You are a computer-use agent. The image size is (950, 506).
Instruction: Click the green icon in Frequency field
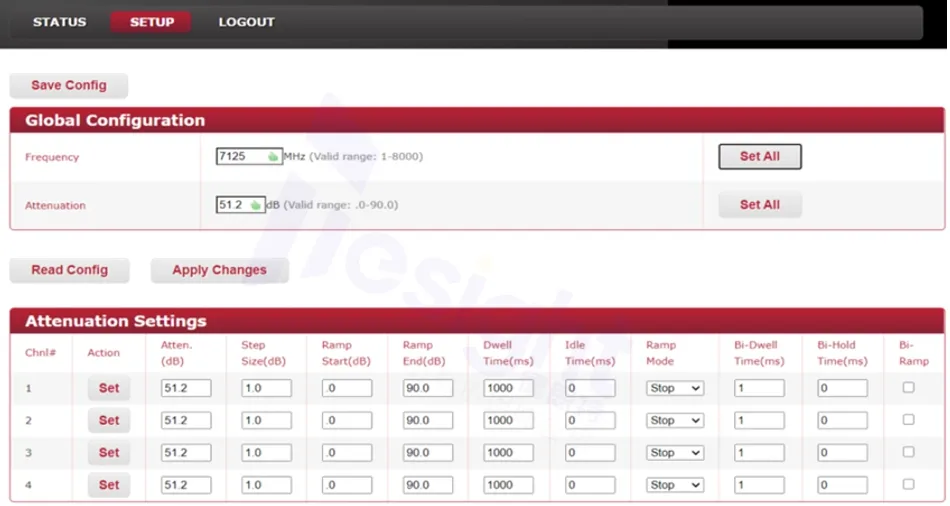click(273, 157)
